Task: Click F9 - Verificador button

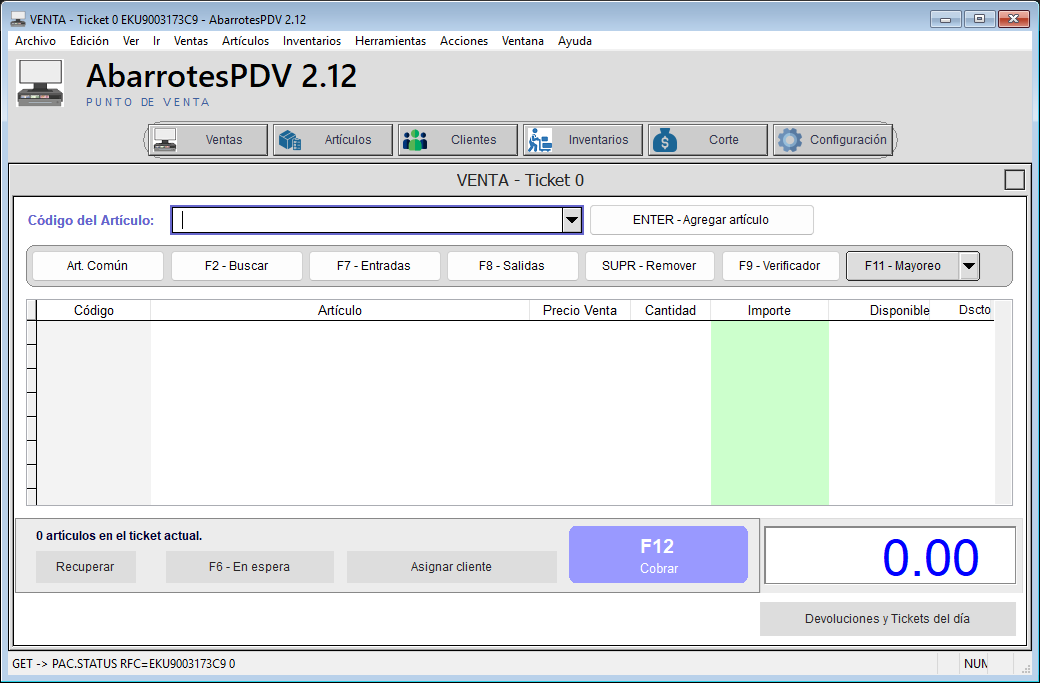Action: point(780,266)
